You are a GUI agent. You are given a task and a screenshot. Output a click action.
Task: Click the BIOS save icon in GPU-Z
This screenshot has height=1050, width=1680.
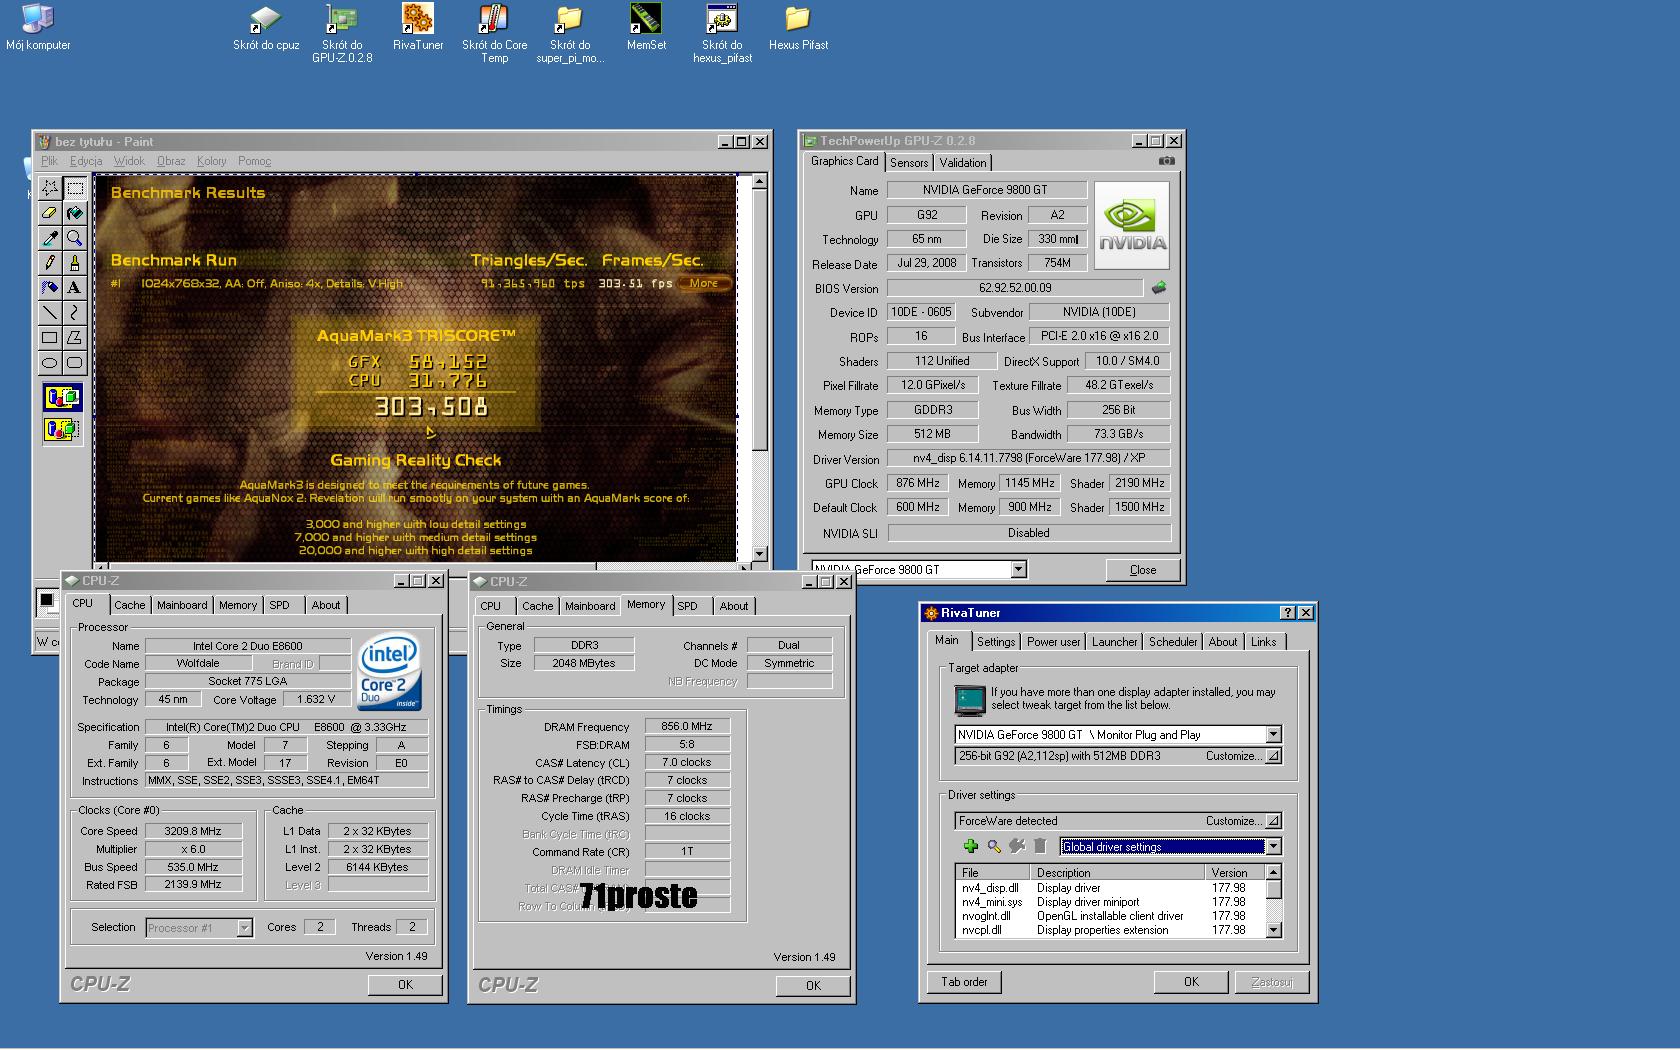1159,288
